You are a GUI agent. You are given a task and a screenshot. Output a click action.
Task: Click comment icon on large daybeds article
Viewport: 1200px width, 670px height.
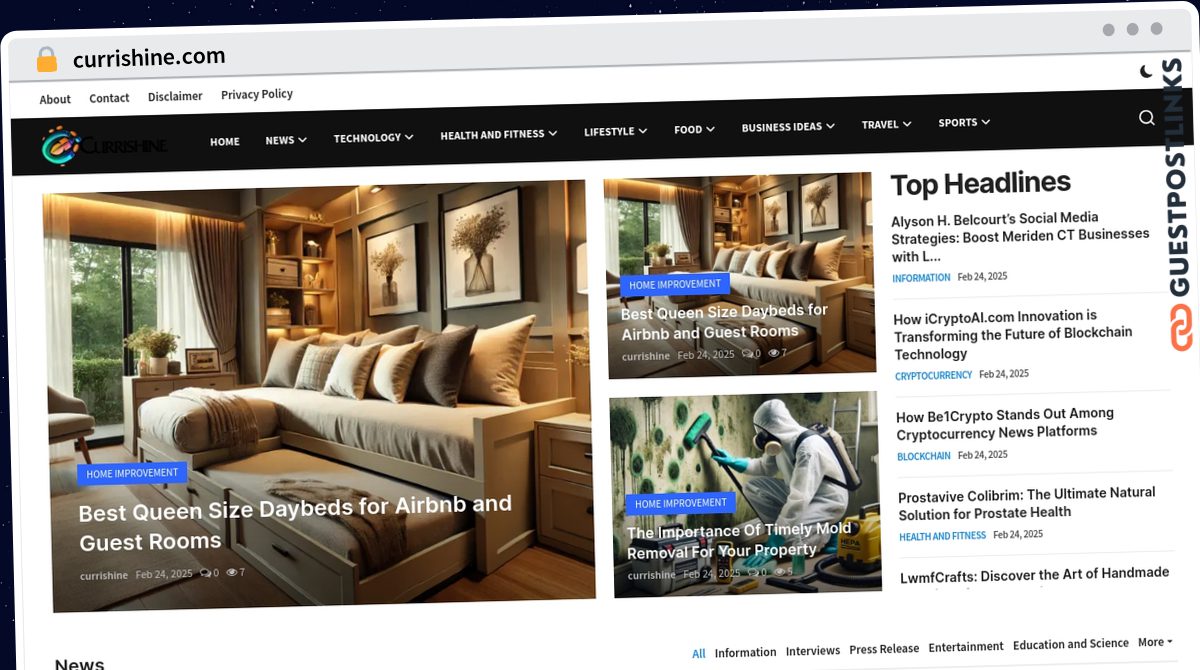click(205, 573)
